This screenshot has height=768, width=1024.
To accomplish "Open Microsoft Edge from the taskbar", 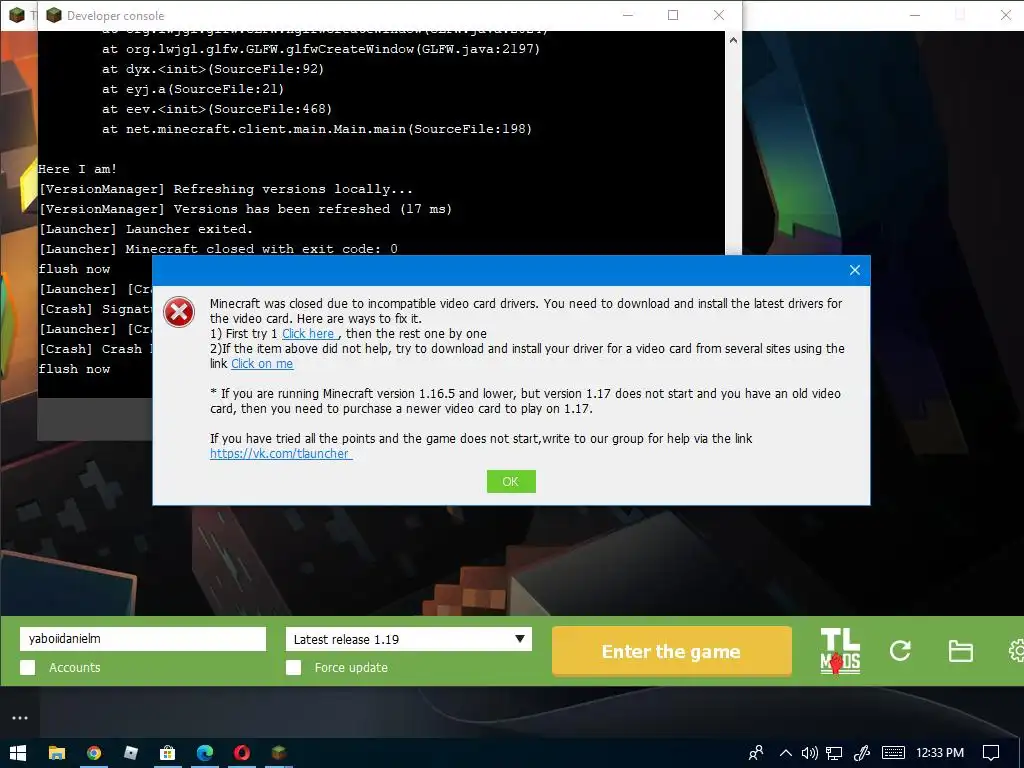I will 205,753.
